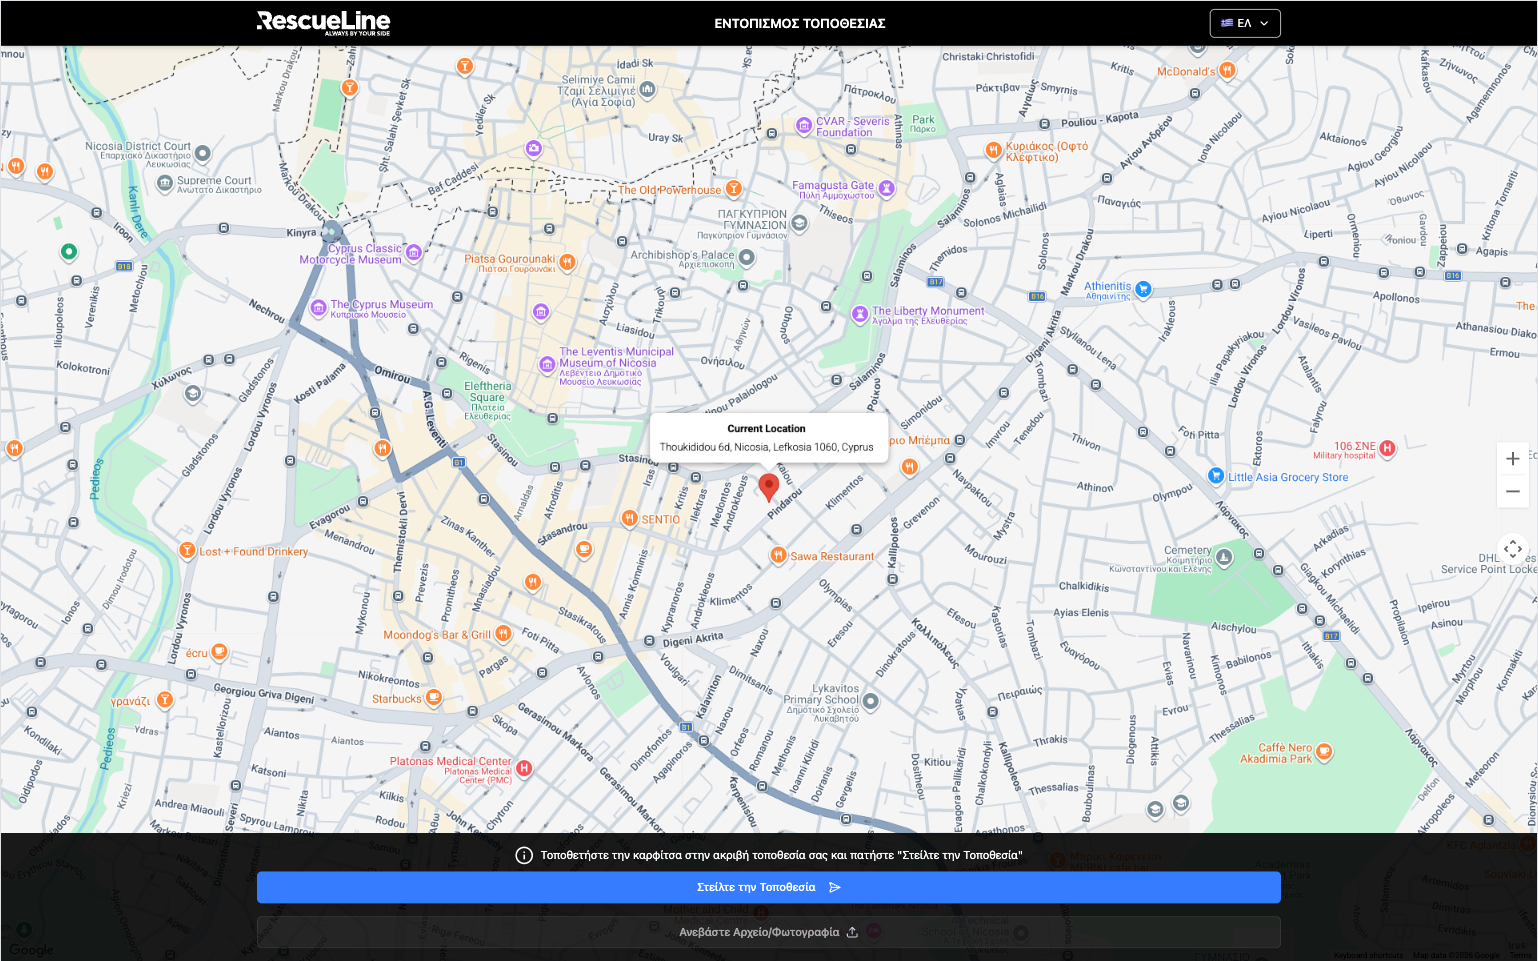This screenshot has height=961, width=1538.
Task: Select Starbucks coffee marker icon
Action: coord(433,697)
